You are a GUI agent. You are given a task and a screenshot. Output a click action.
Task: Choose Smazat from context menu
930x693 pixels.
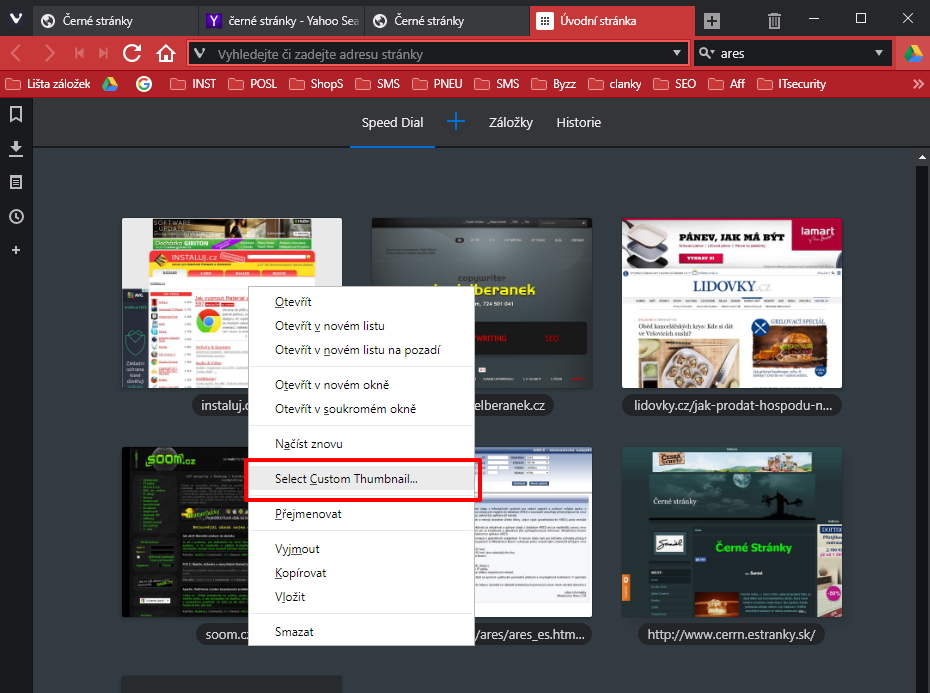pyautogui.click(x=361, y=632)
